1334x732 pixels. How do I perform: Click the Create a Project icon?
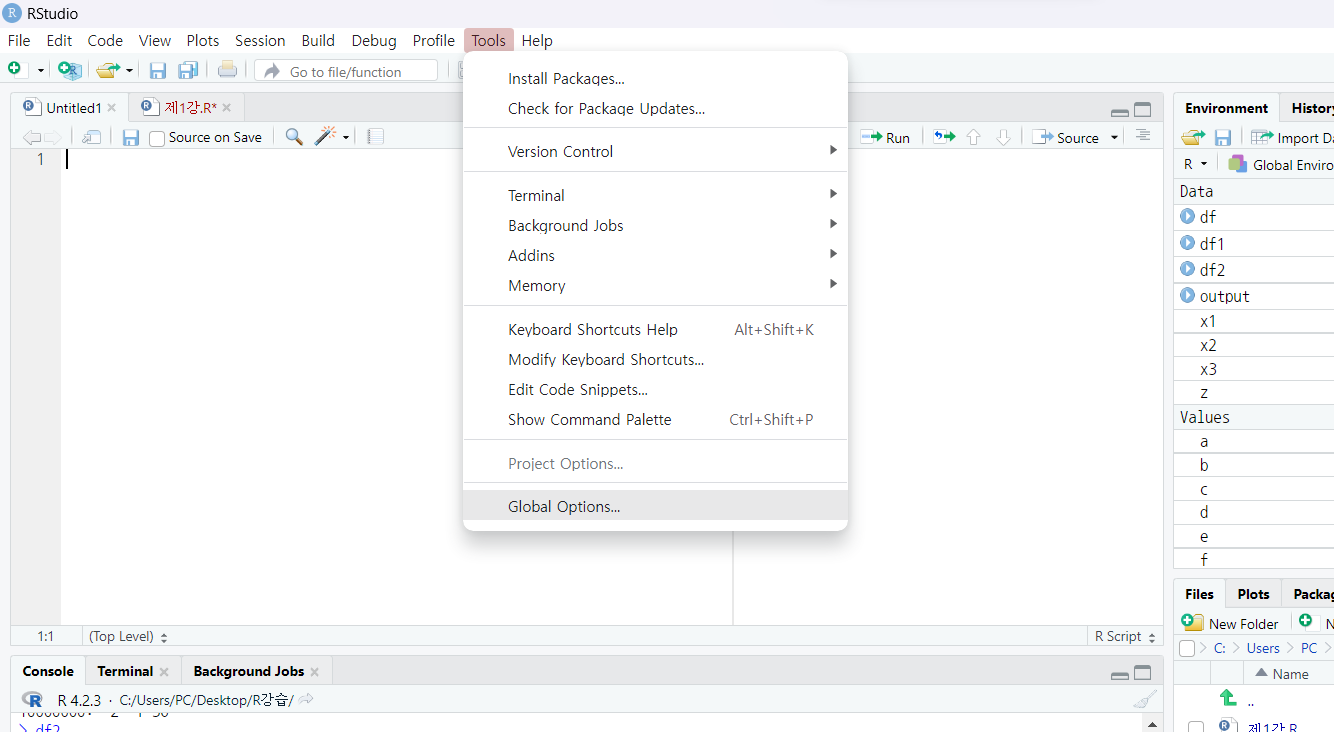69,70
